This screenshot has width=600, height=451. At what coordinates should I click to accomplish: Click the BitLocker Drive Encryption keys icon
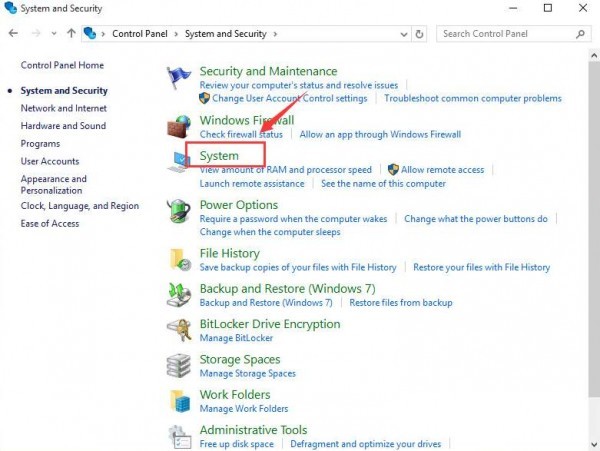point(179,330)
